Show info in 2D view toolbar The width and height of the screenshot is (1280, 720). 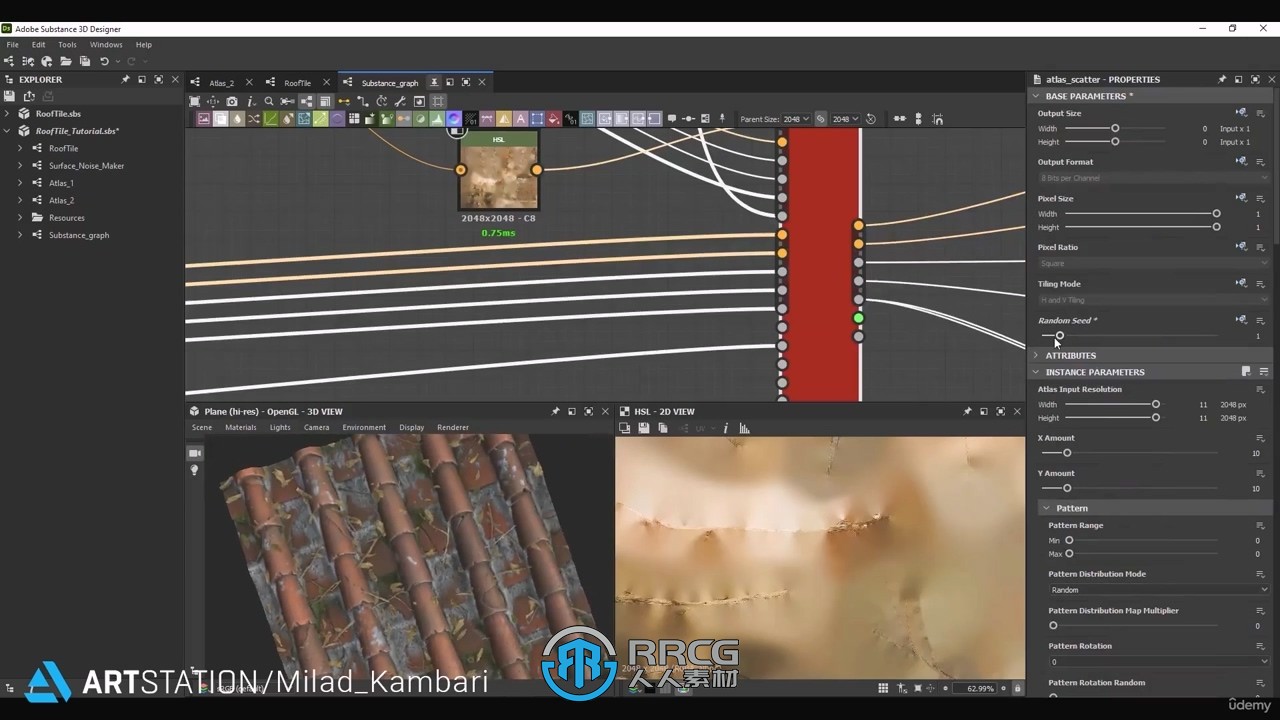[x=726, y=428]
